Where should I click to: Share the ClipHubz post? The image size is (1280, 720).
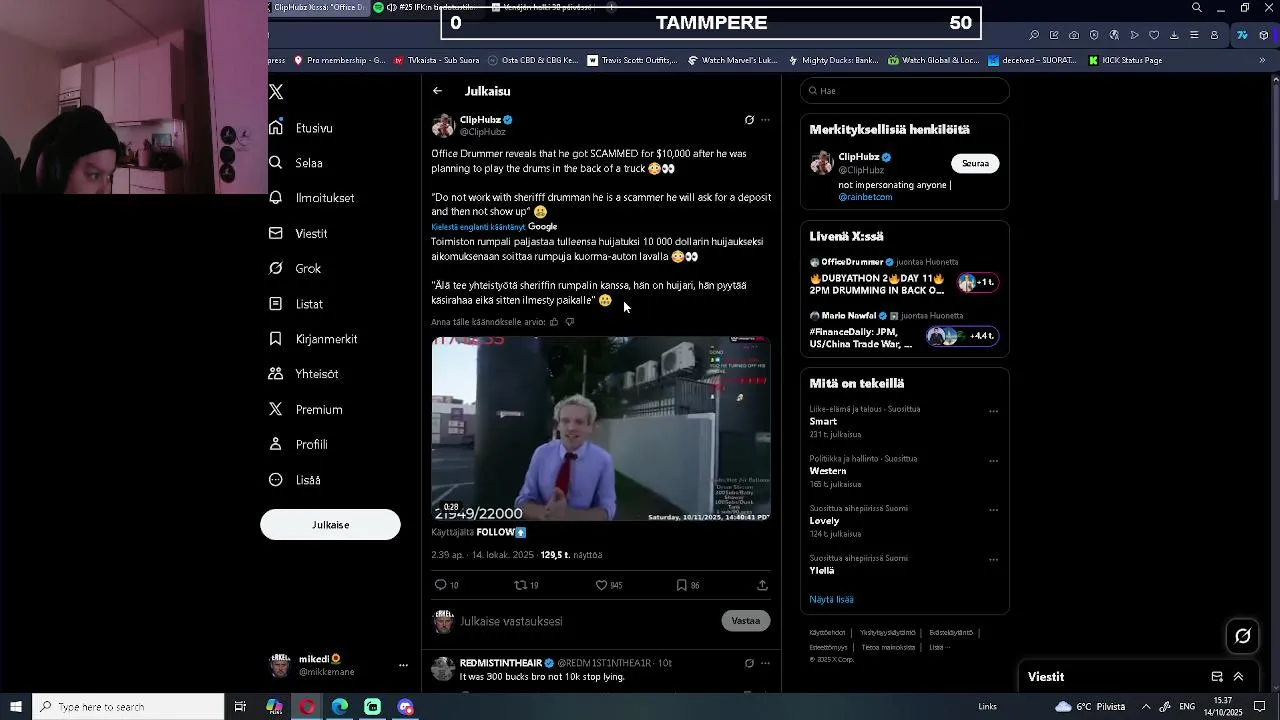[762, 585]
